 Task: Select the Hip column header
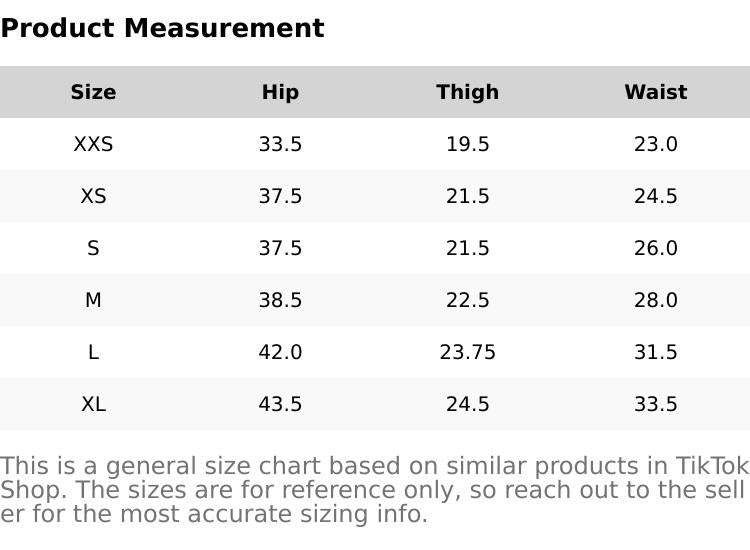pos(280,92)
